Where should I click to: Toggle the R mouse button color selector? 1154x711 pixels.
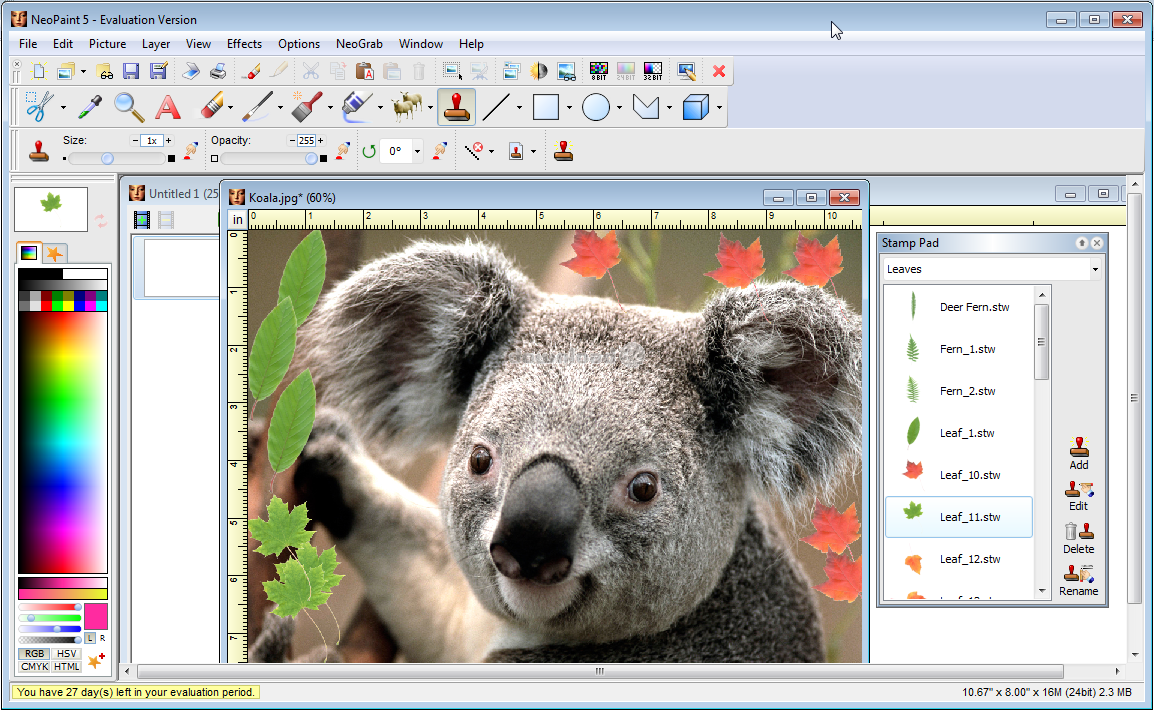point(102,638)
